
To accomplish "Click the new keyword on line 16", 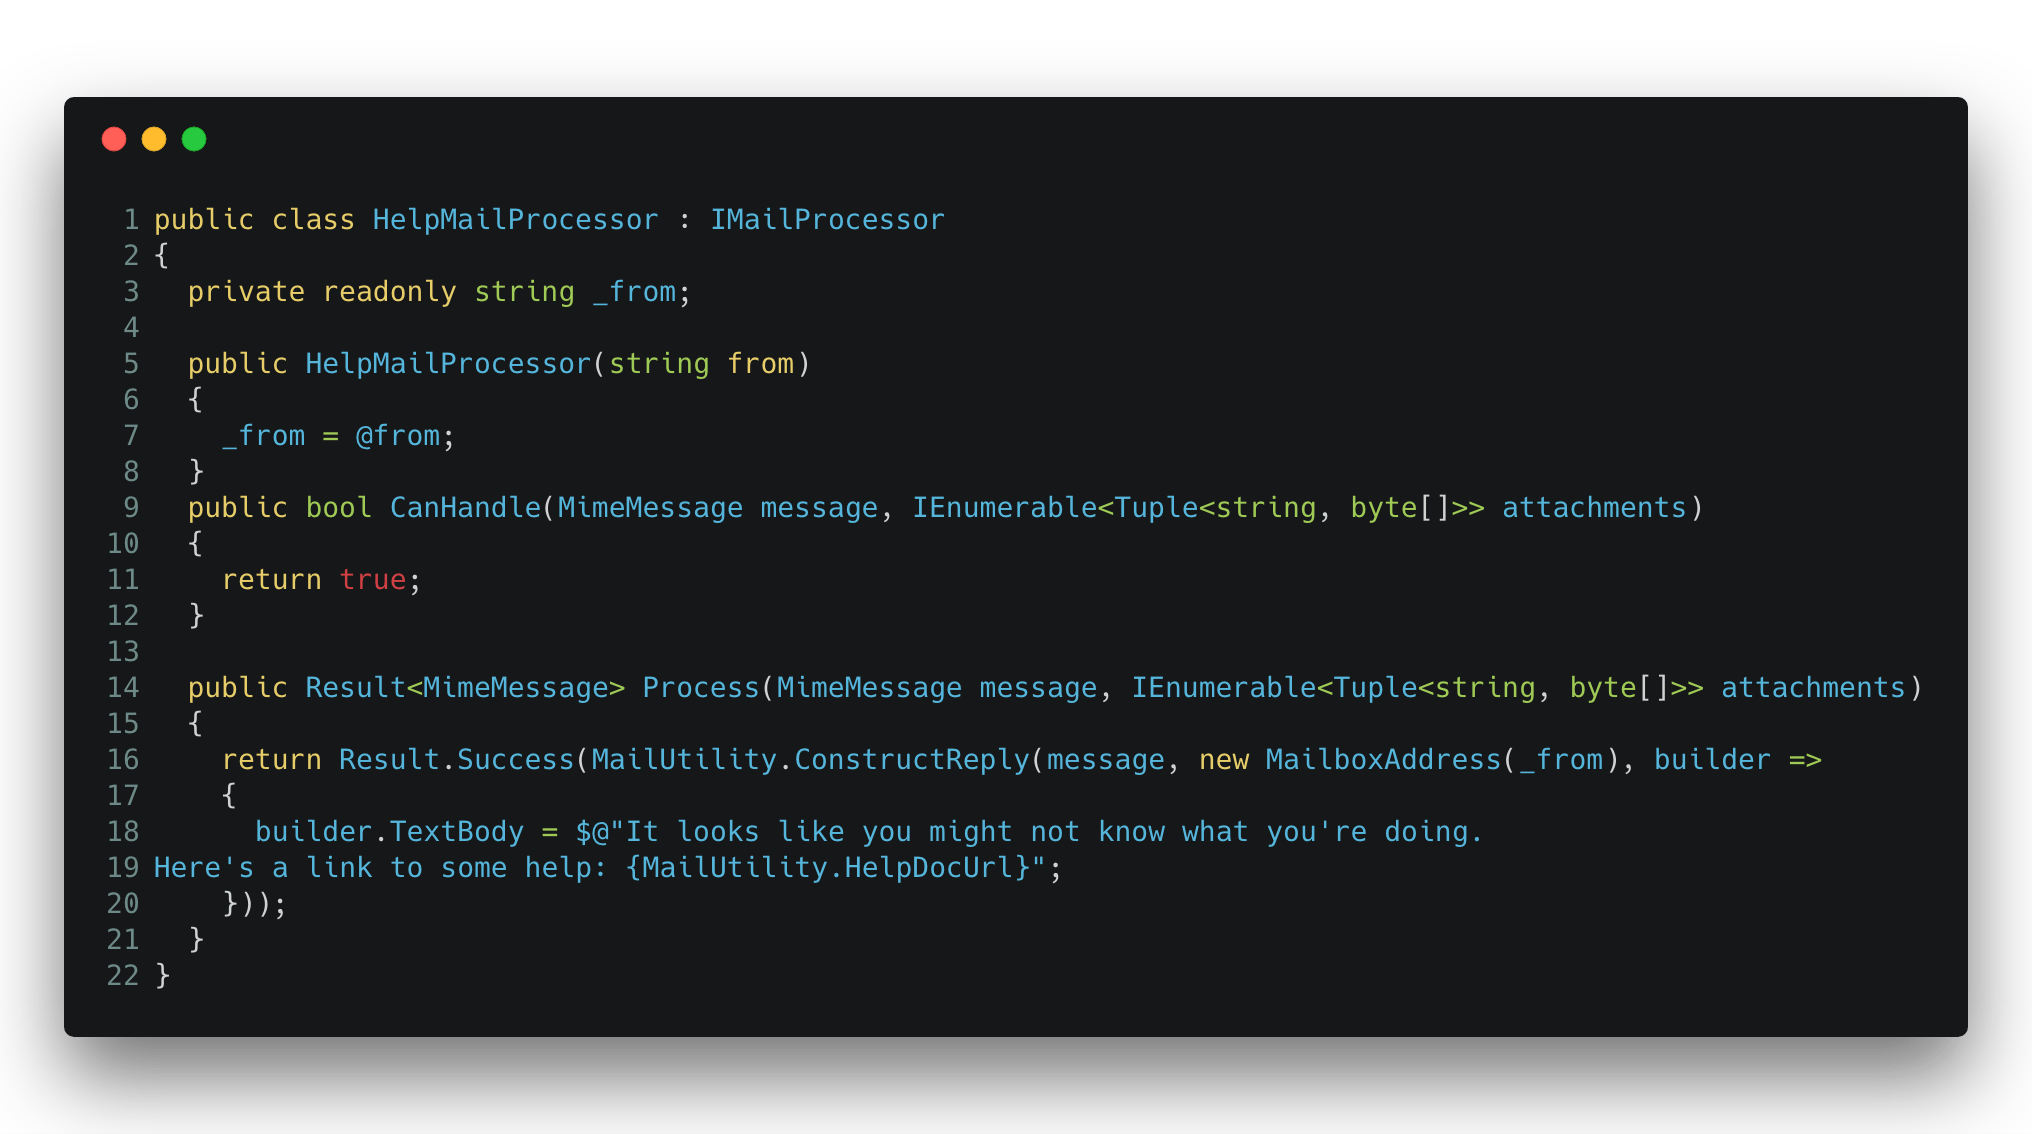I will click(1224, 760).
